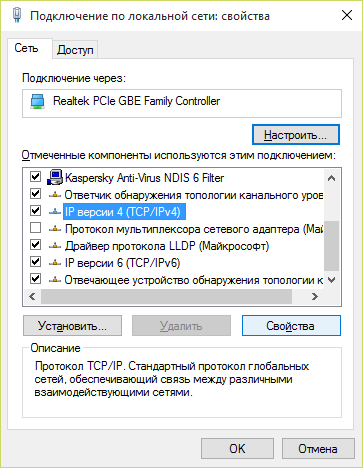Click the Установить... button
Image resolution: width=363 pixels, height=468 pixels.
click(72, 326)
